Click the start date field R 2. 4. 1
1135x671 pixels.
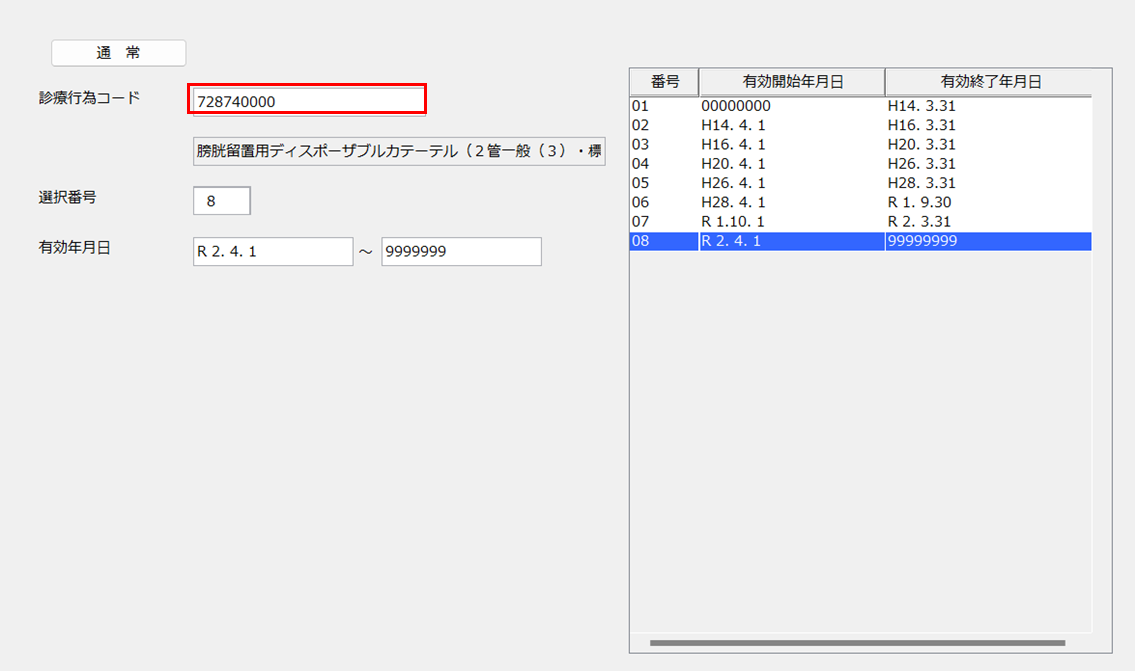(272, 252)
